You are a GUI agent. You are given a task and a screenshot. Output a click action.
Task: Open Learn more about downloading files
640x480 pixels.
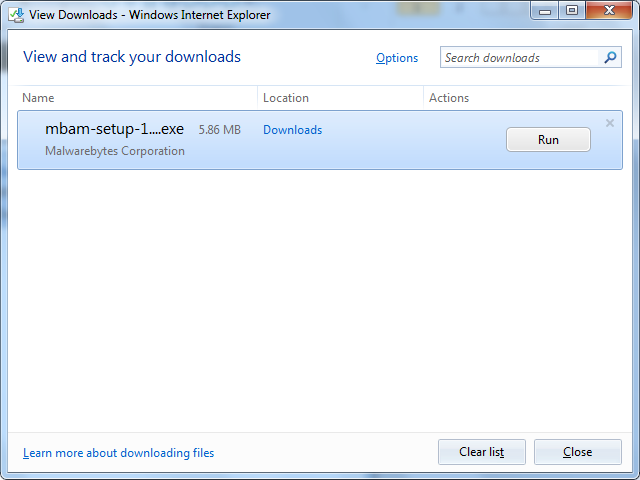pyautogui.click(x=118, y=453)
